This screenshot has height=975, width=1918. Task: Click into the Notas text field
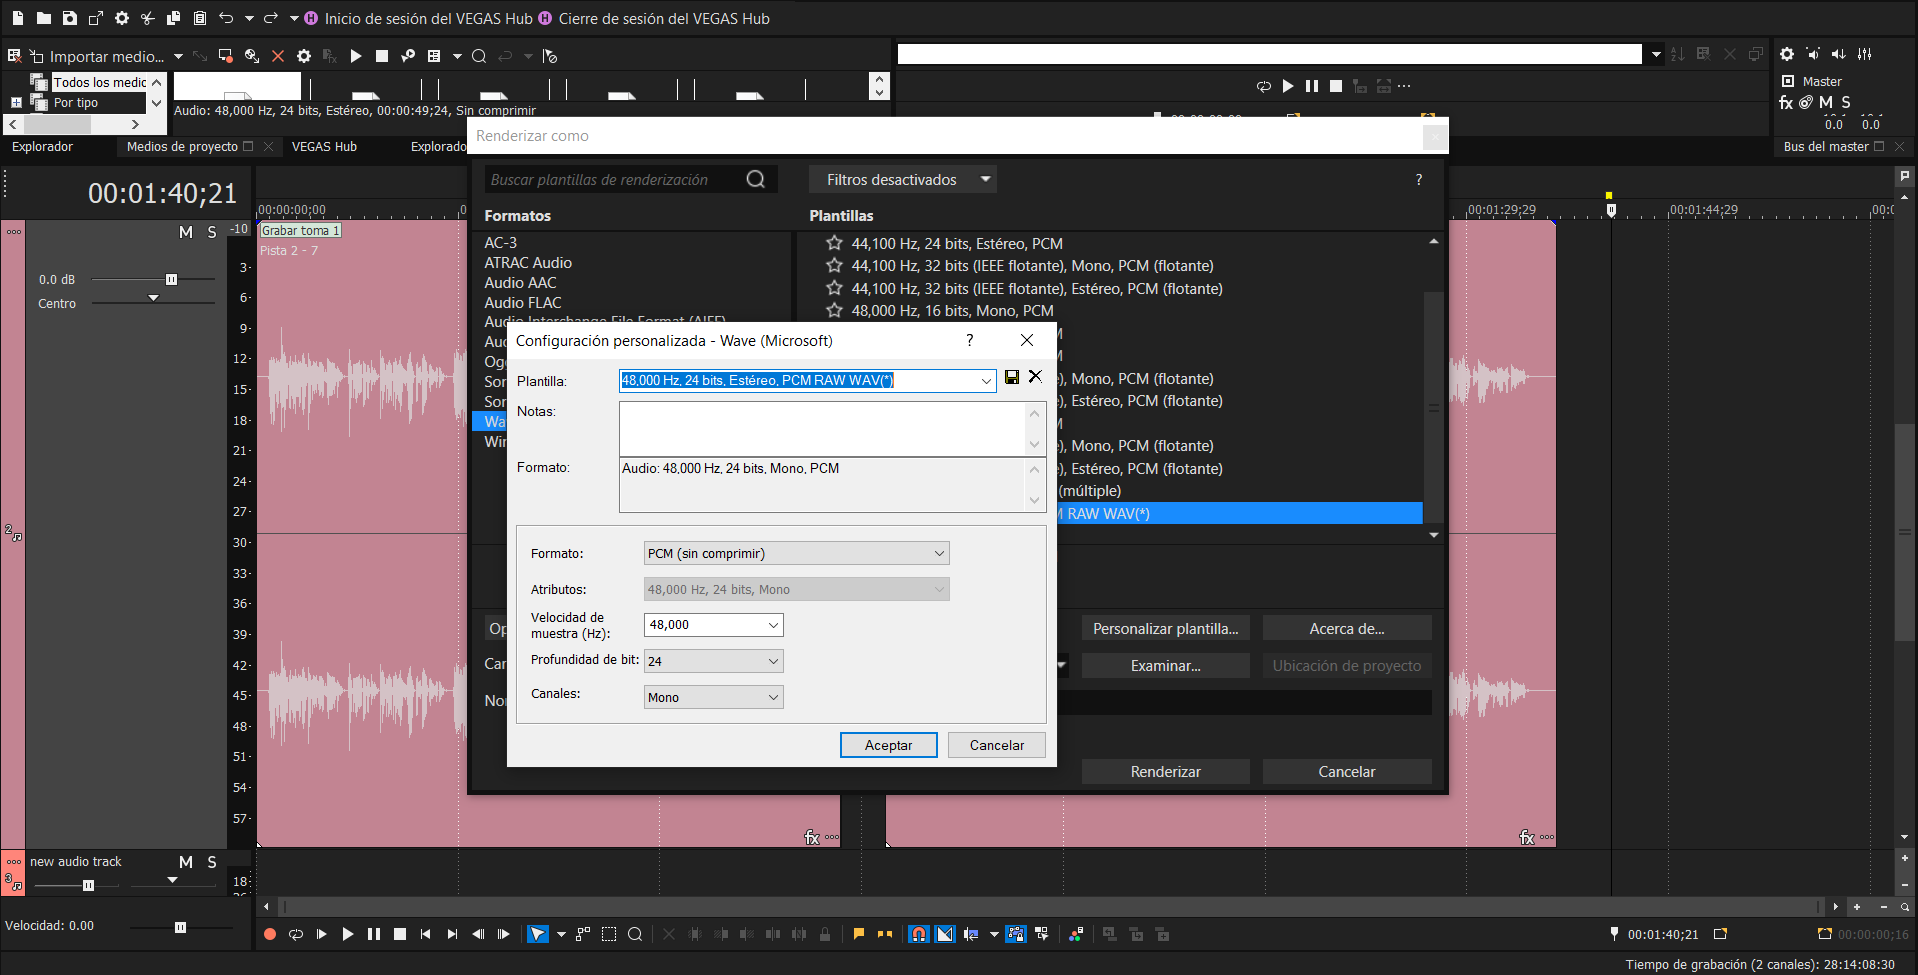pyautogui.click(x=820, y=428)
